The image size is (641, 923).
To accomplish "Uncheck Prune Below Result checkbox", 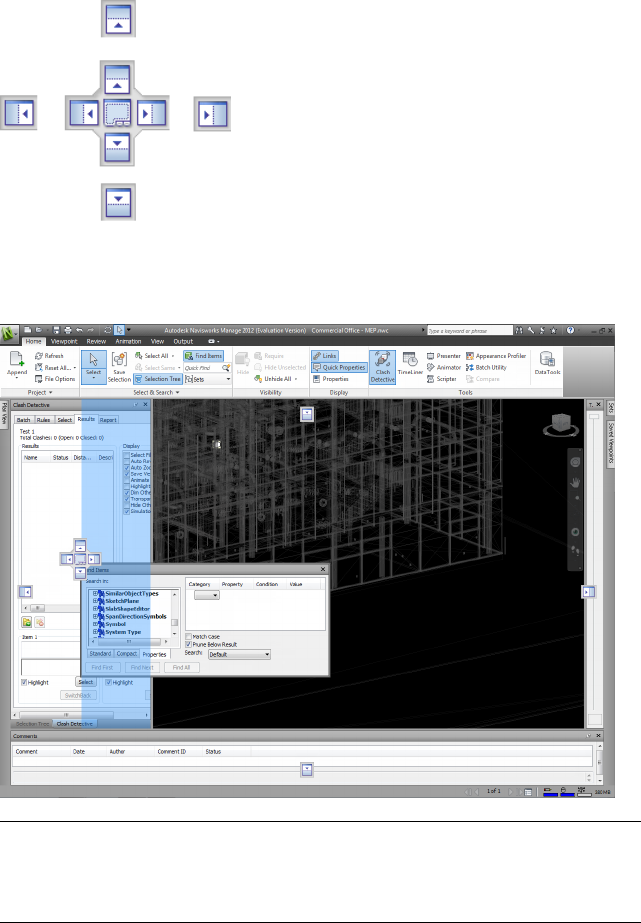I will [x=188, y=644].
